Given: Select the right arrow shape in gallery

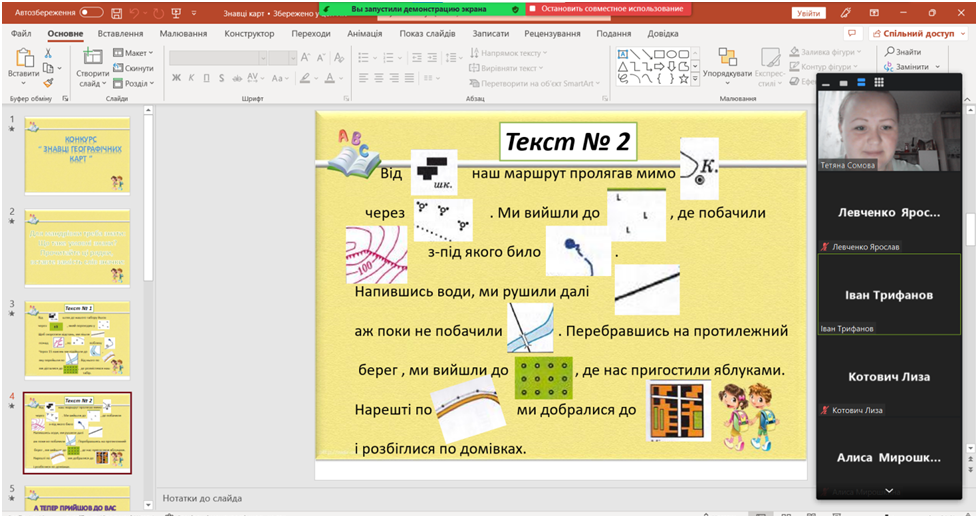Looking at the screenshot, I should (x=659, y=66).
